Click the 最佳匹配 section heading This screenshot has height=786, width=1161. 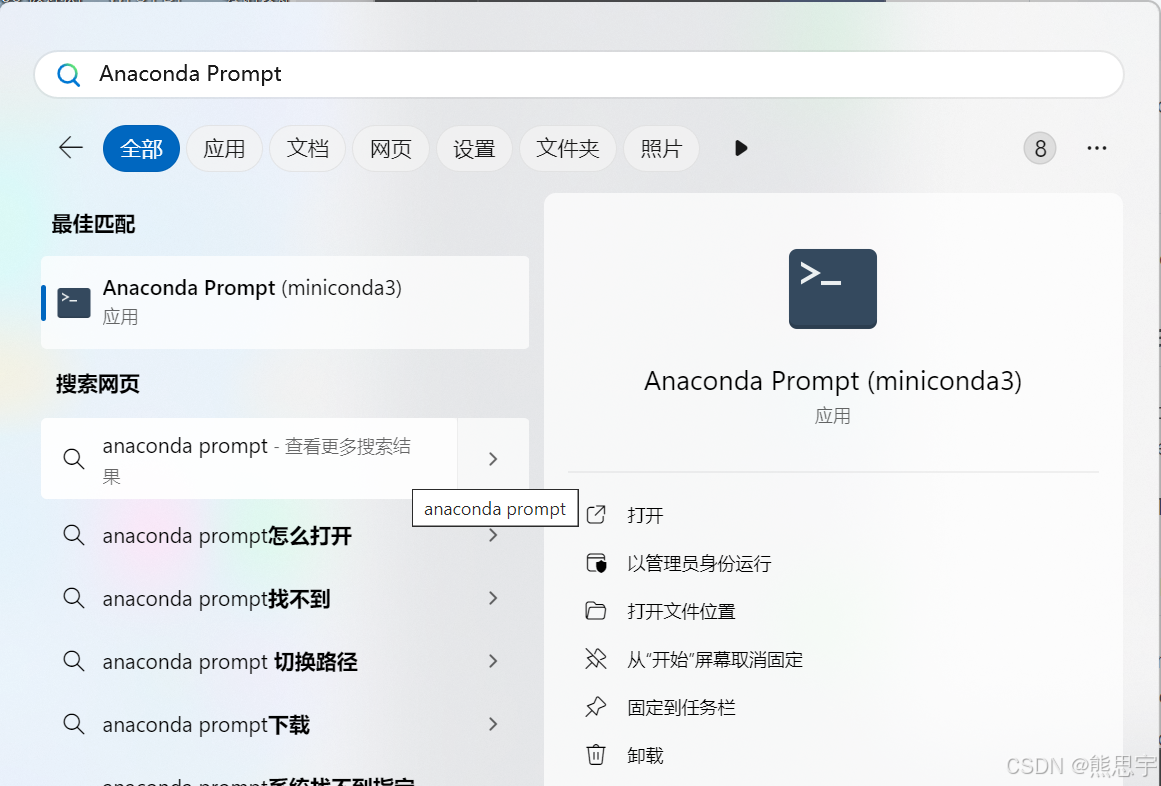(93, 224)
